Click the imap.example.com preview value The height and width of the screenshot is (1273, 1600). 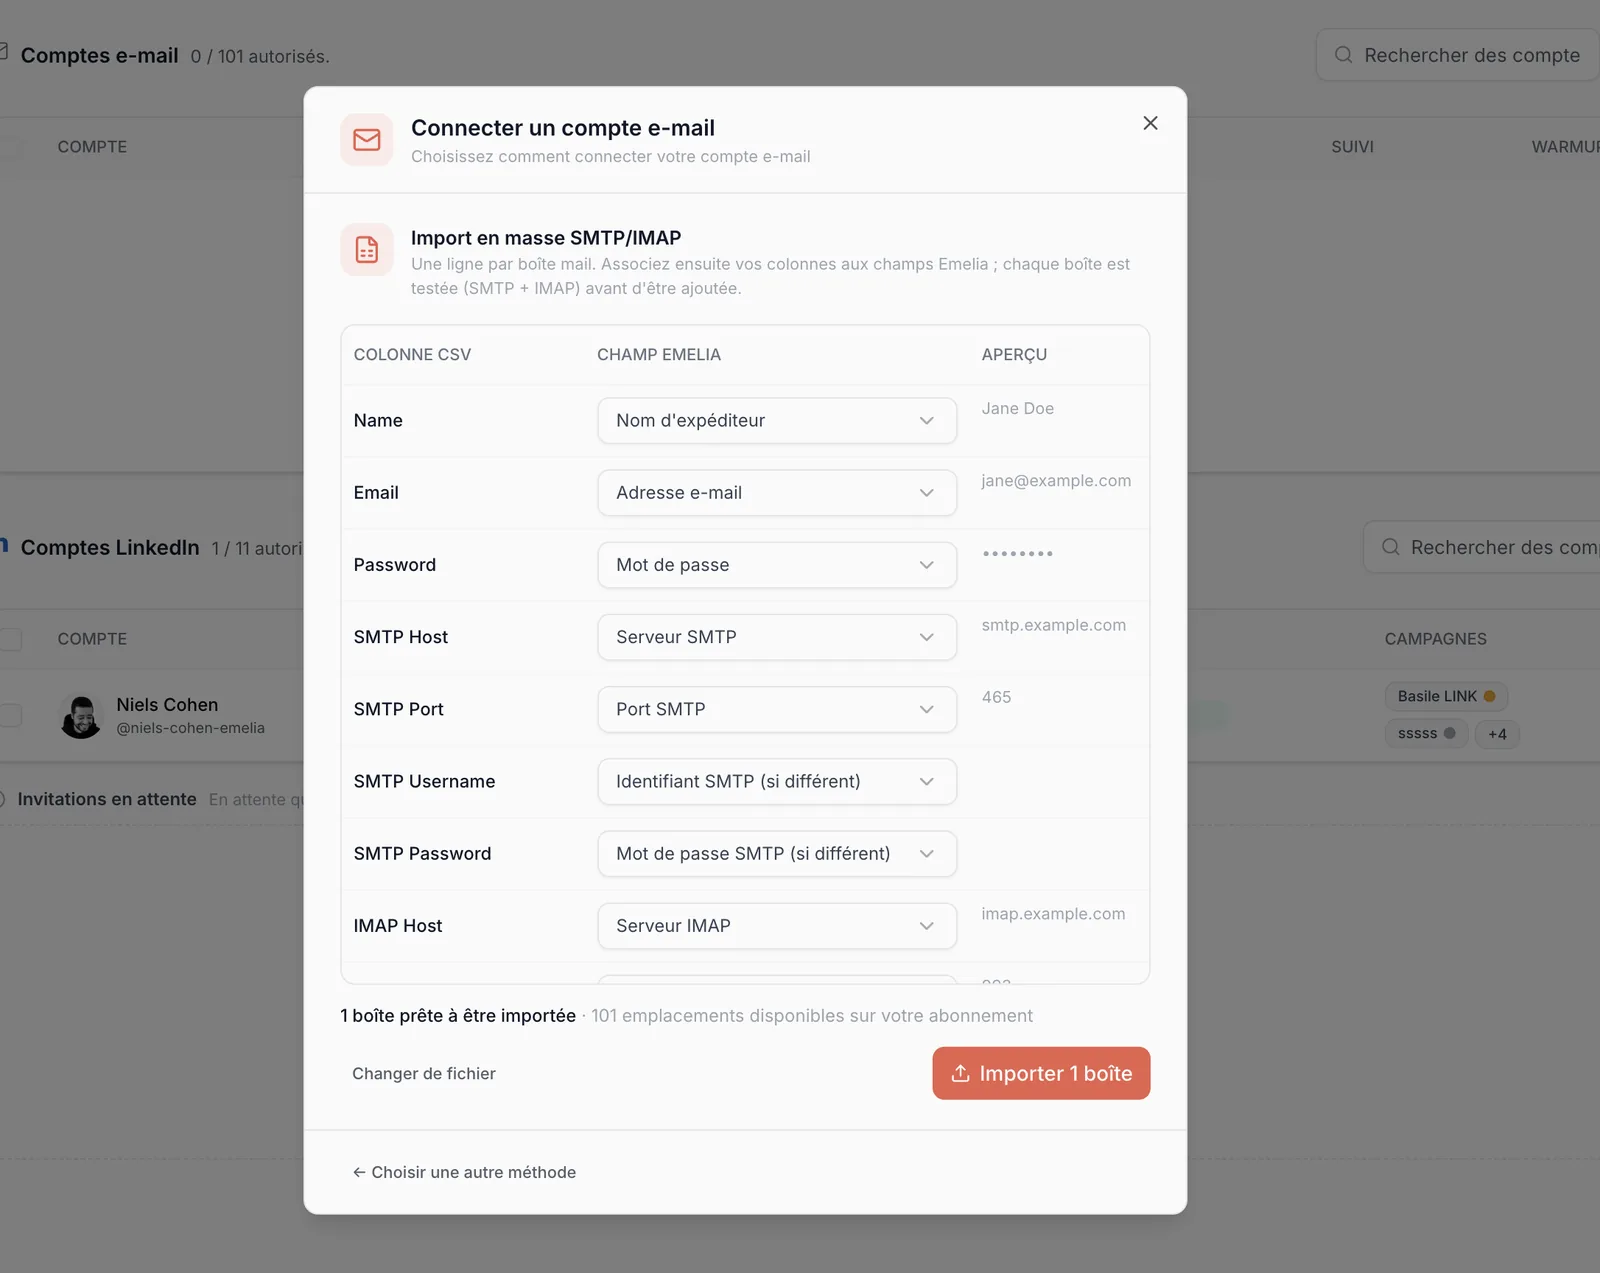point(1053,914)
